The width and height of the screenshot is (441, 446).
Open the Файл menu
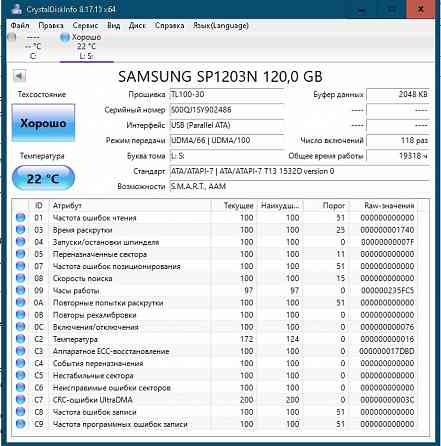click(x=20, y=26)
